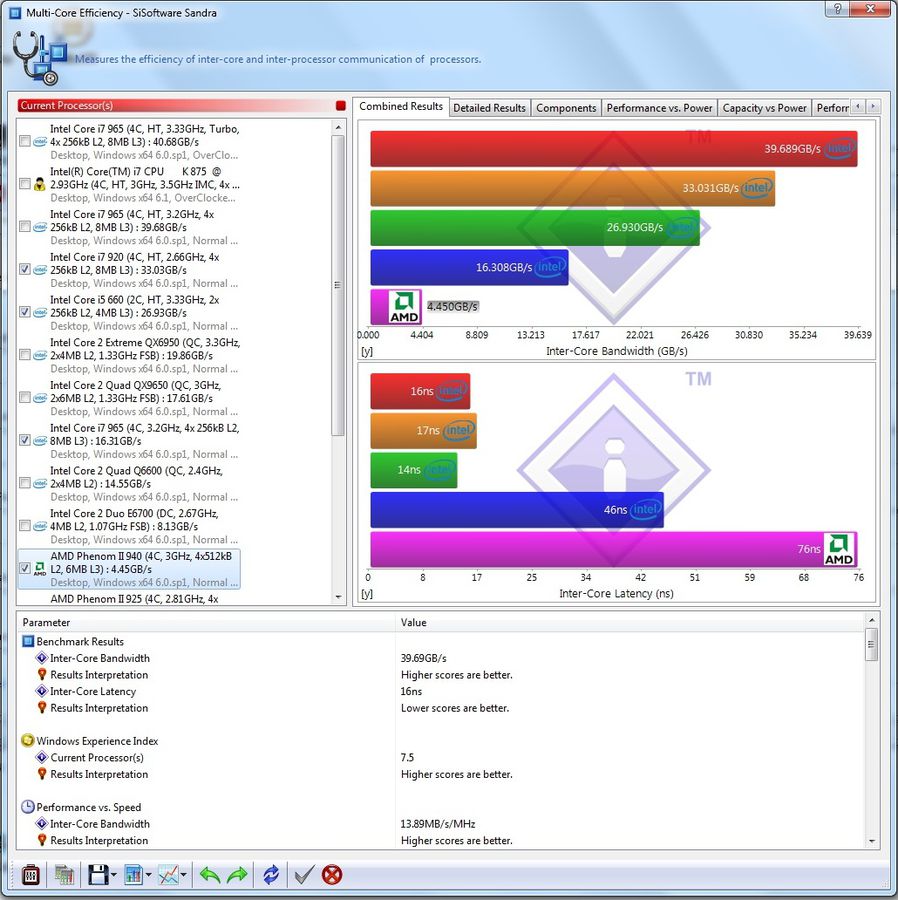Click the chart type icon in toolbar
The width and height of the screenshot is (898, 900).
point(134,875)
